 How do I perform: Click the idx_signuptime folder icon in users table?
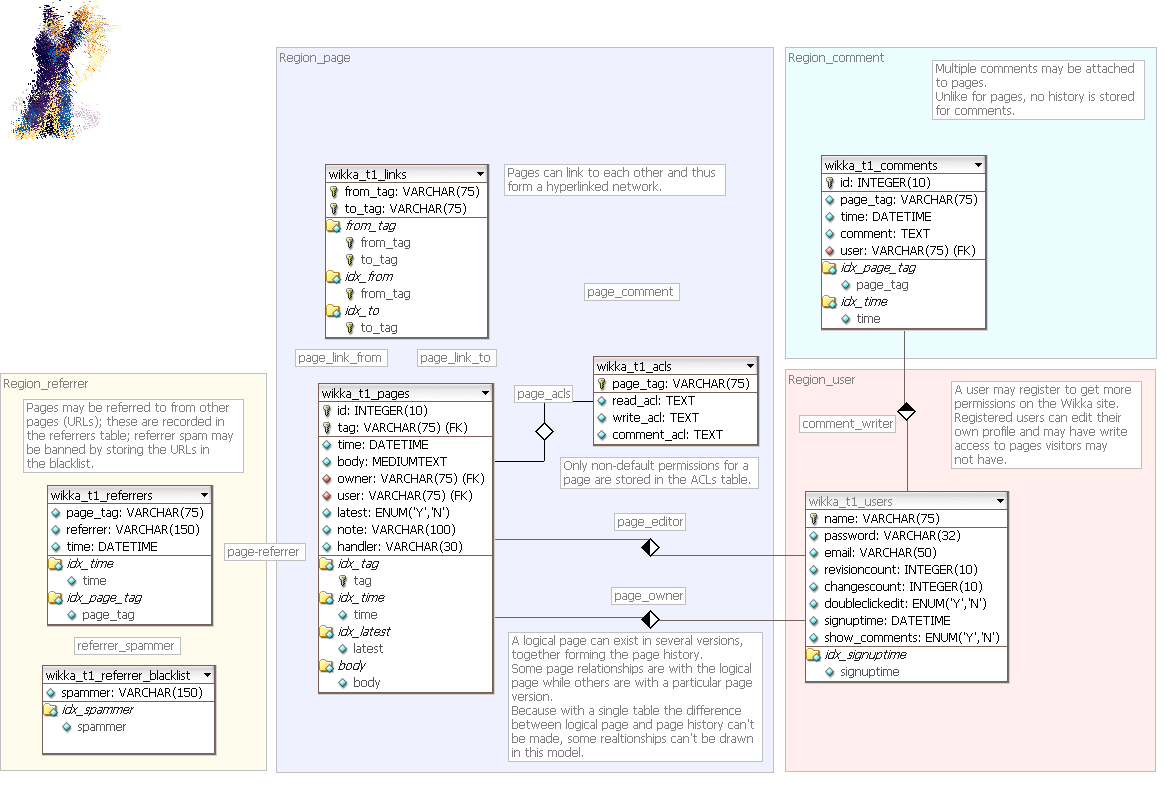(814, 655)
